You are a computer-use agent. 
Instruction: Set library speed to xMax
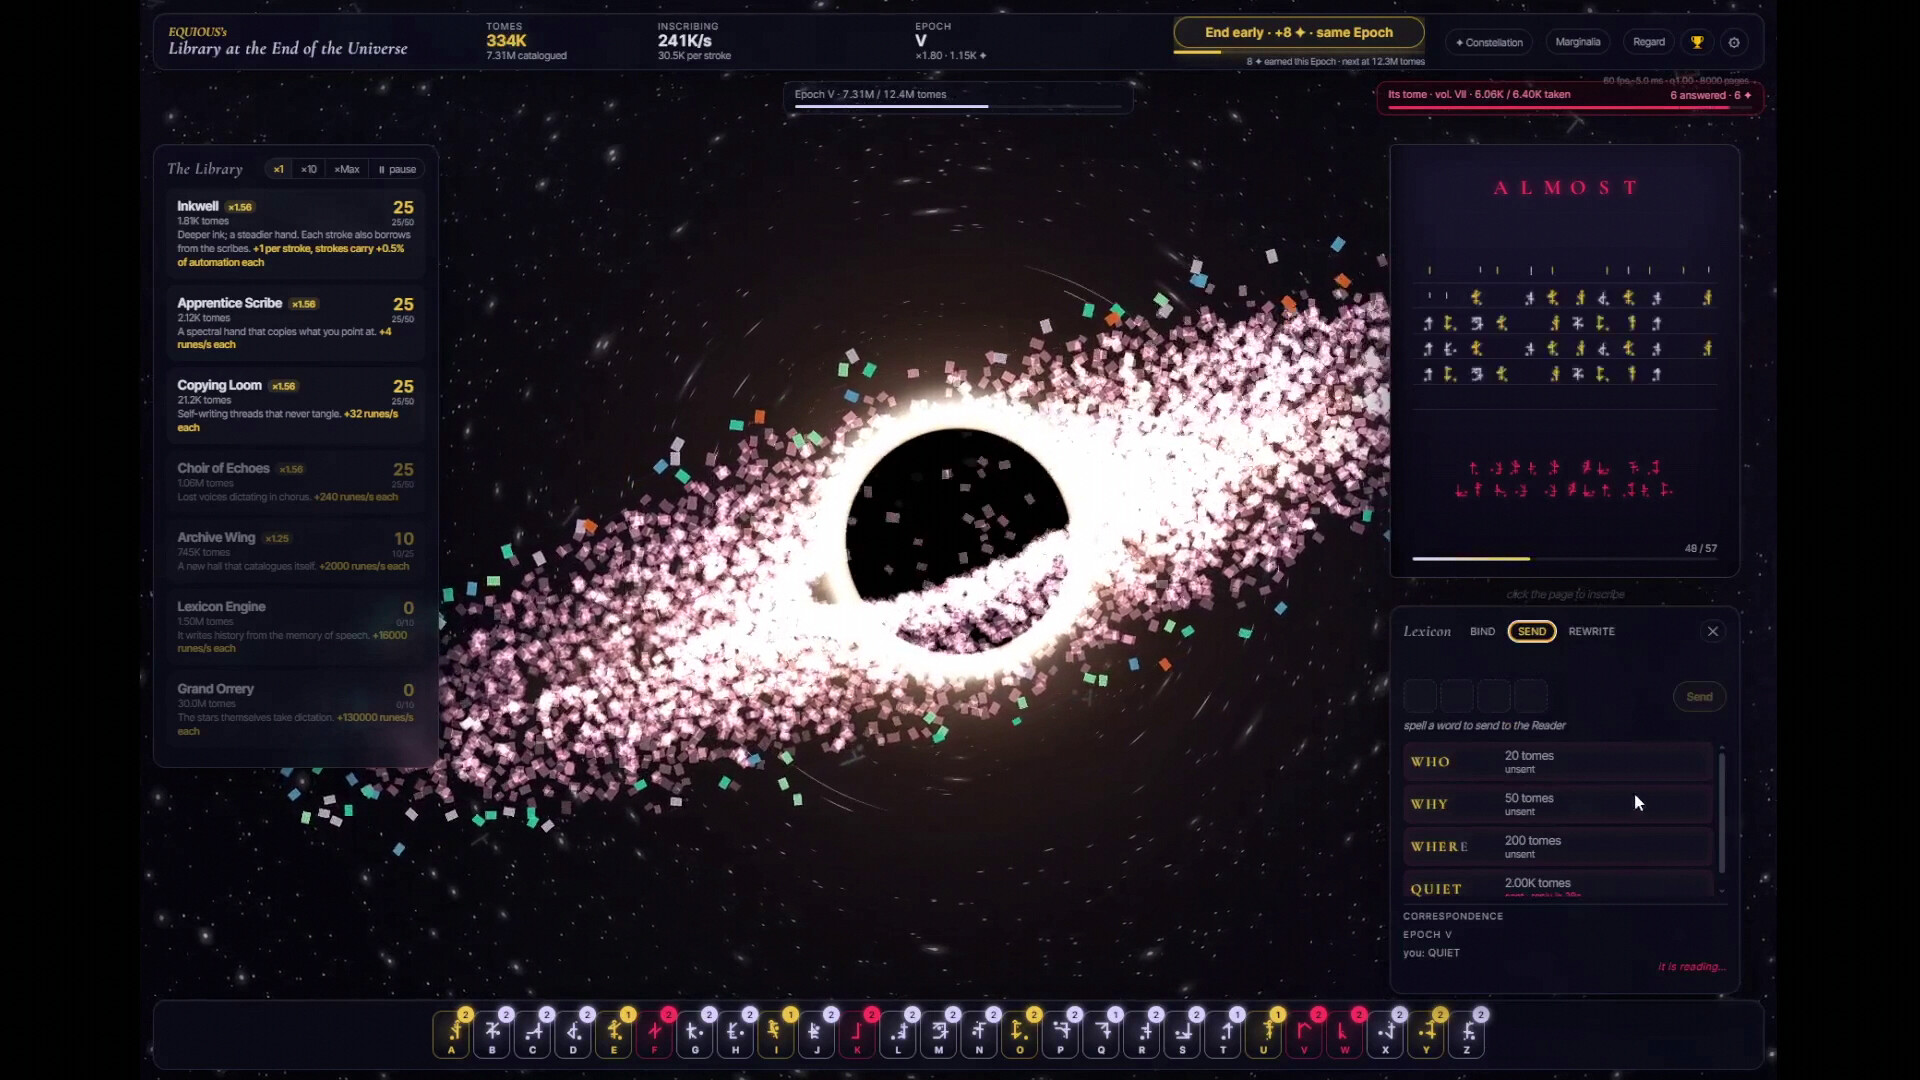(x=347, y=169)
